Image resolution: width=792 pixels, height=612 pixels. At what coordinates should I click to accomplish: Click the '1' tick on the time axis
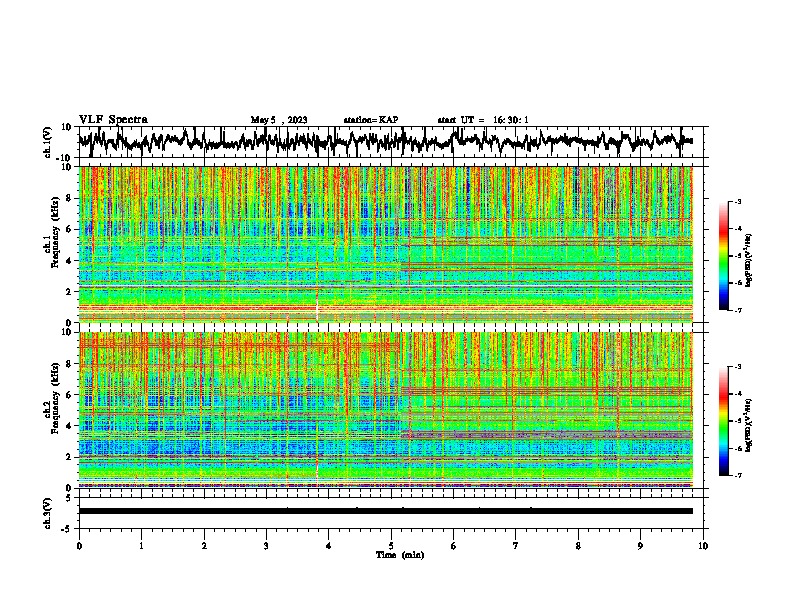141,546
